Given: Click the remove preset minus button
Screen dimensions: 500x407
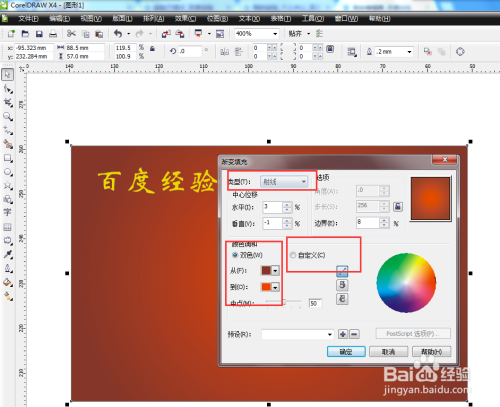Looking at the screenshot, I should (354, 334).
